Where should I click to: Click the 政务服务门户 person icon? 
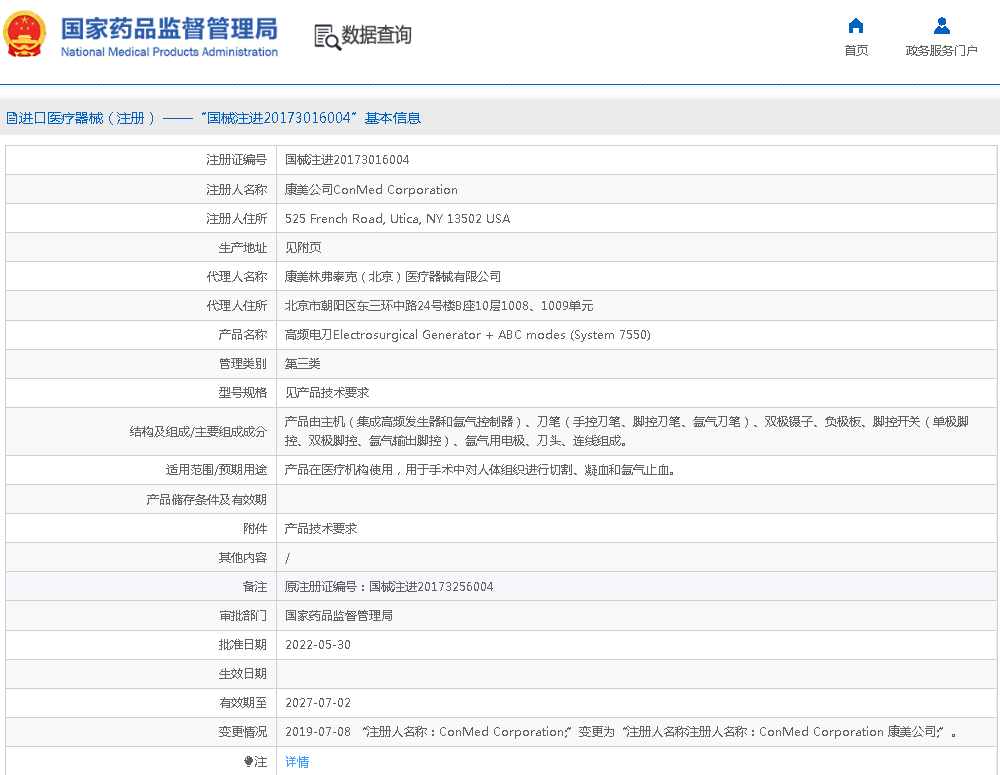click(941, 26)
